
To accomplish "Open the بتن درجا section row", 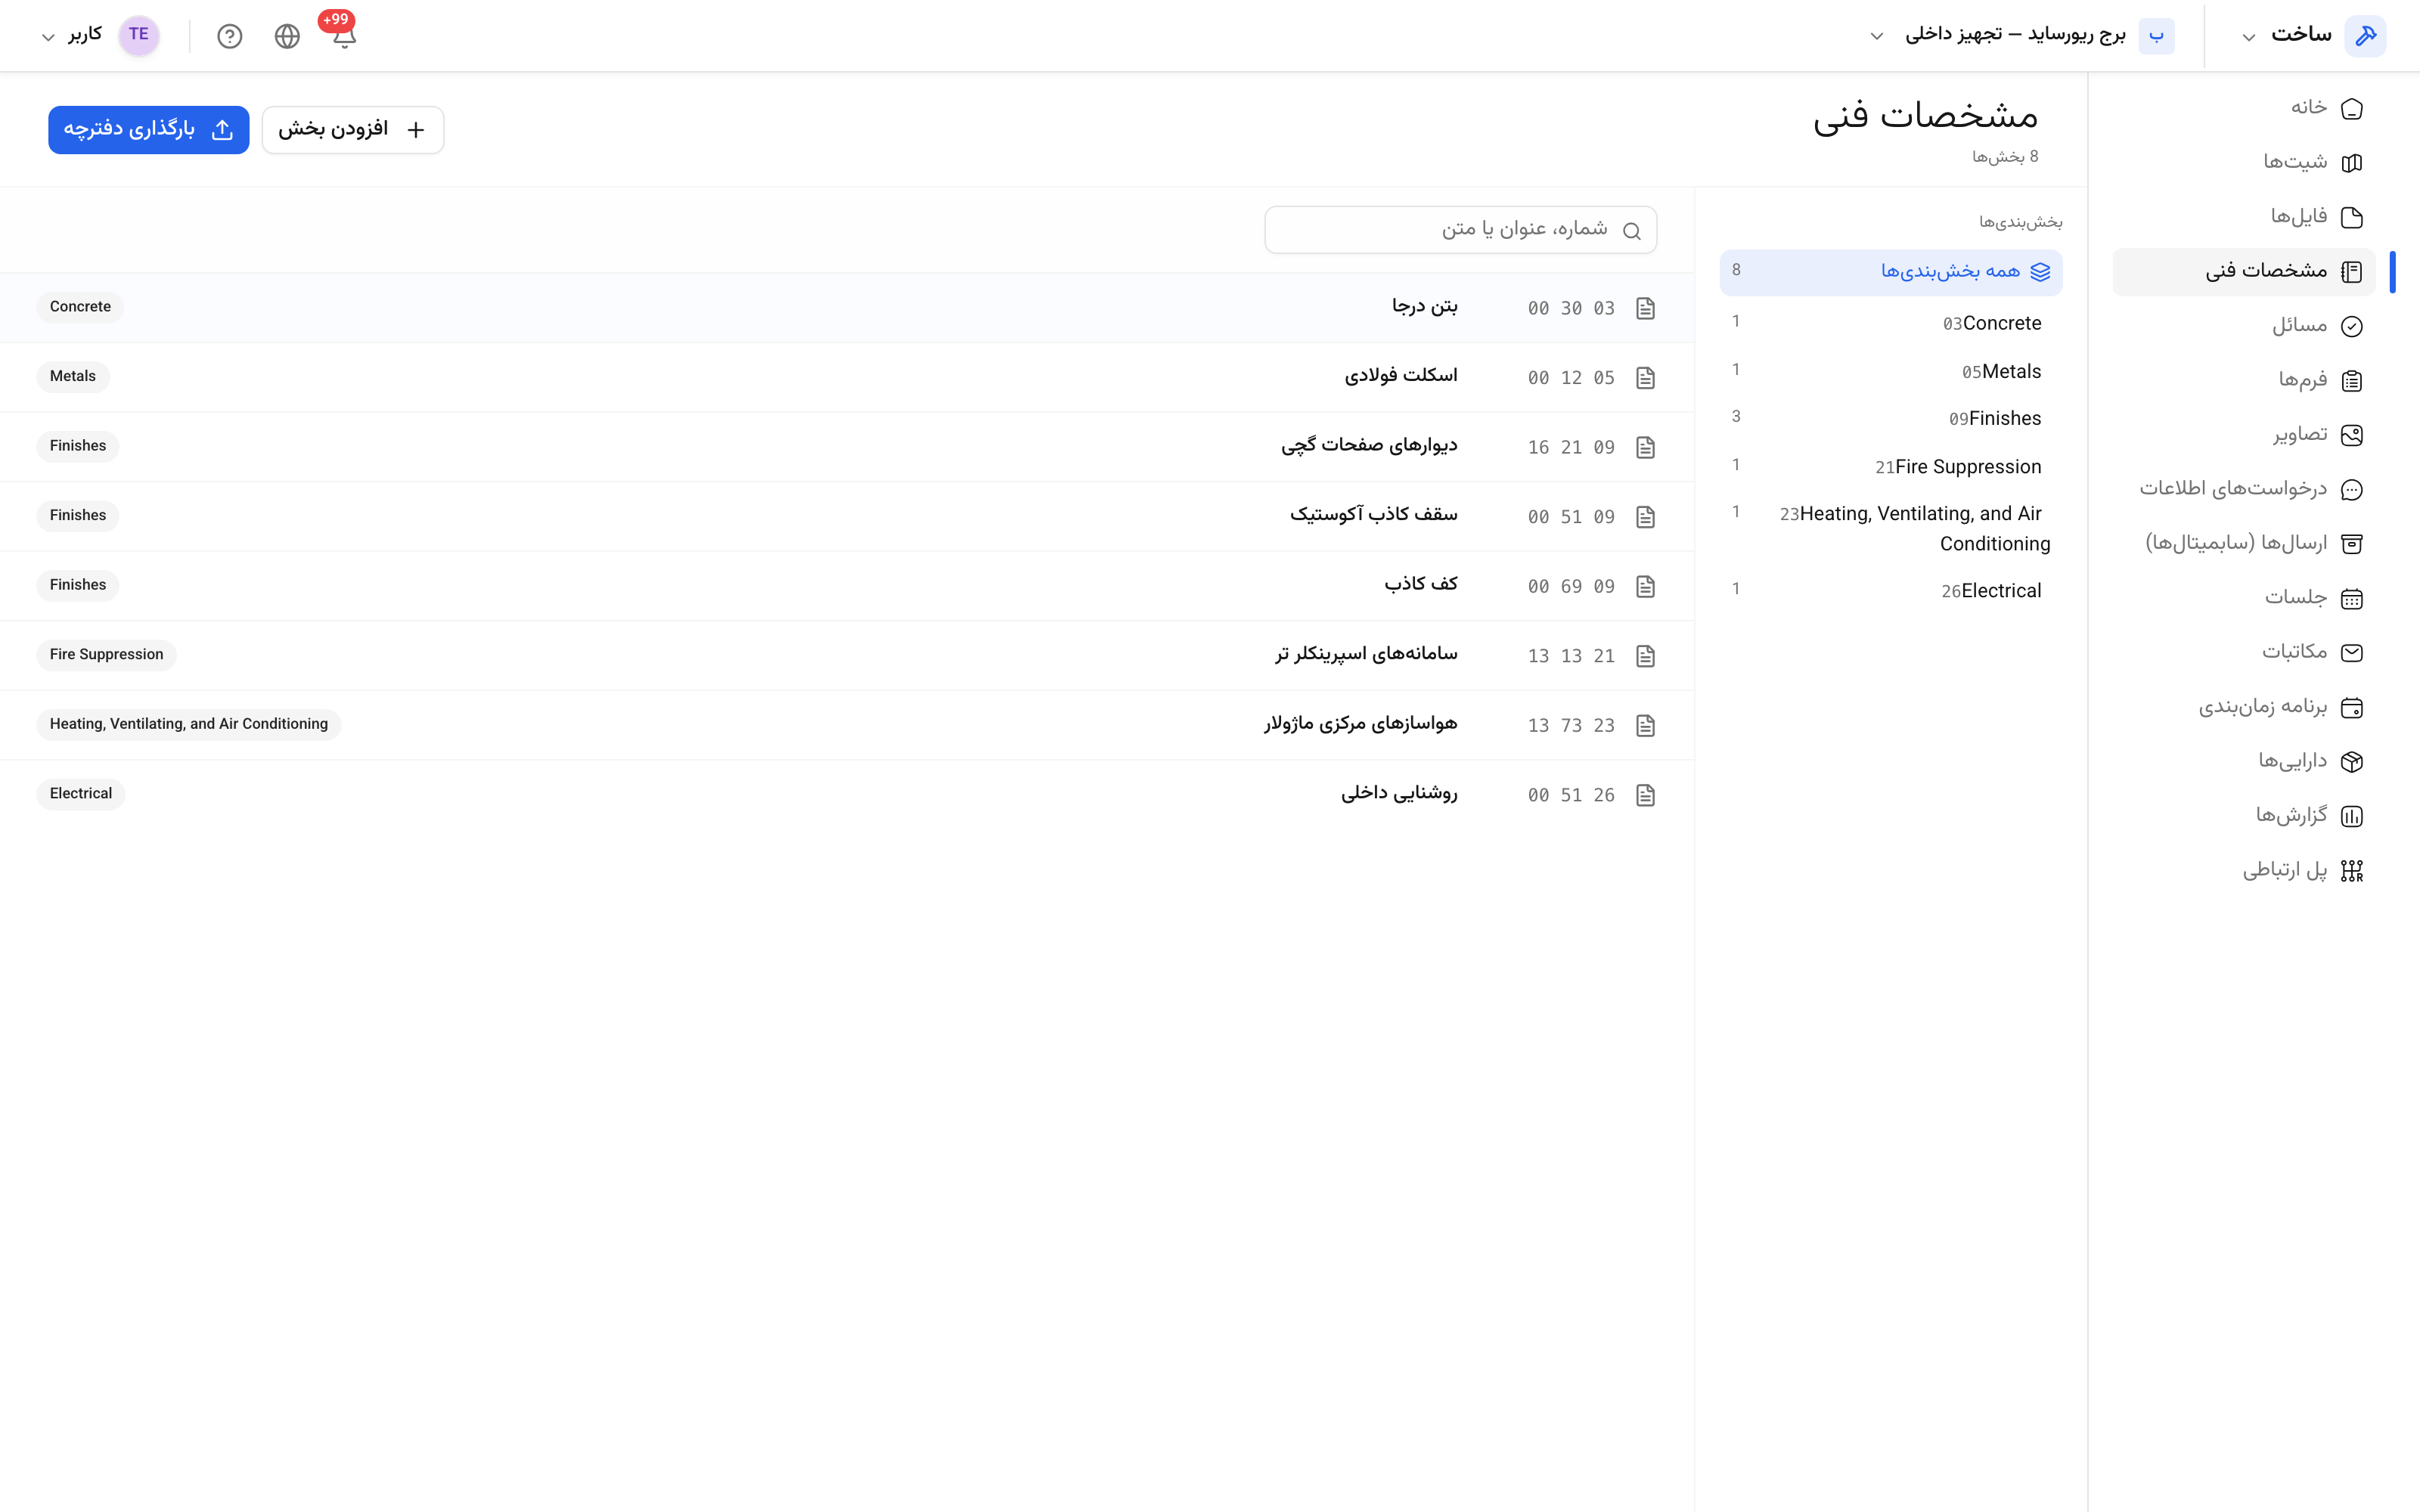I will (x=847, y=308).
